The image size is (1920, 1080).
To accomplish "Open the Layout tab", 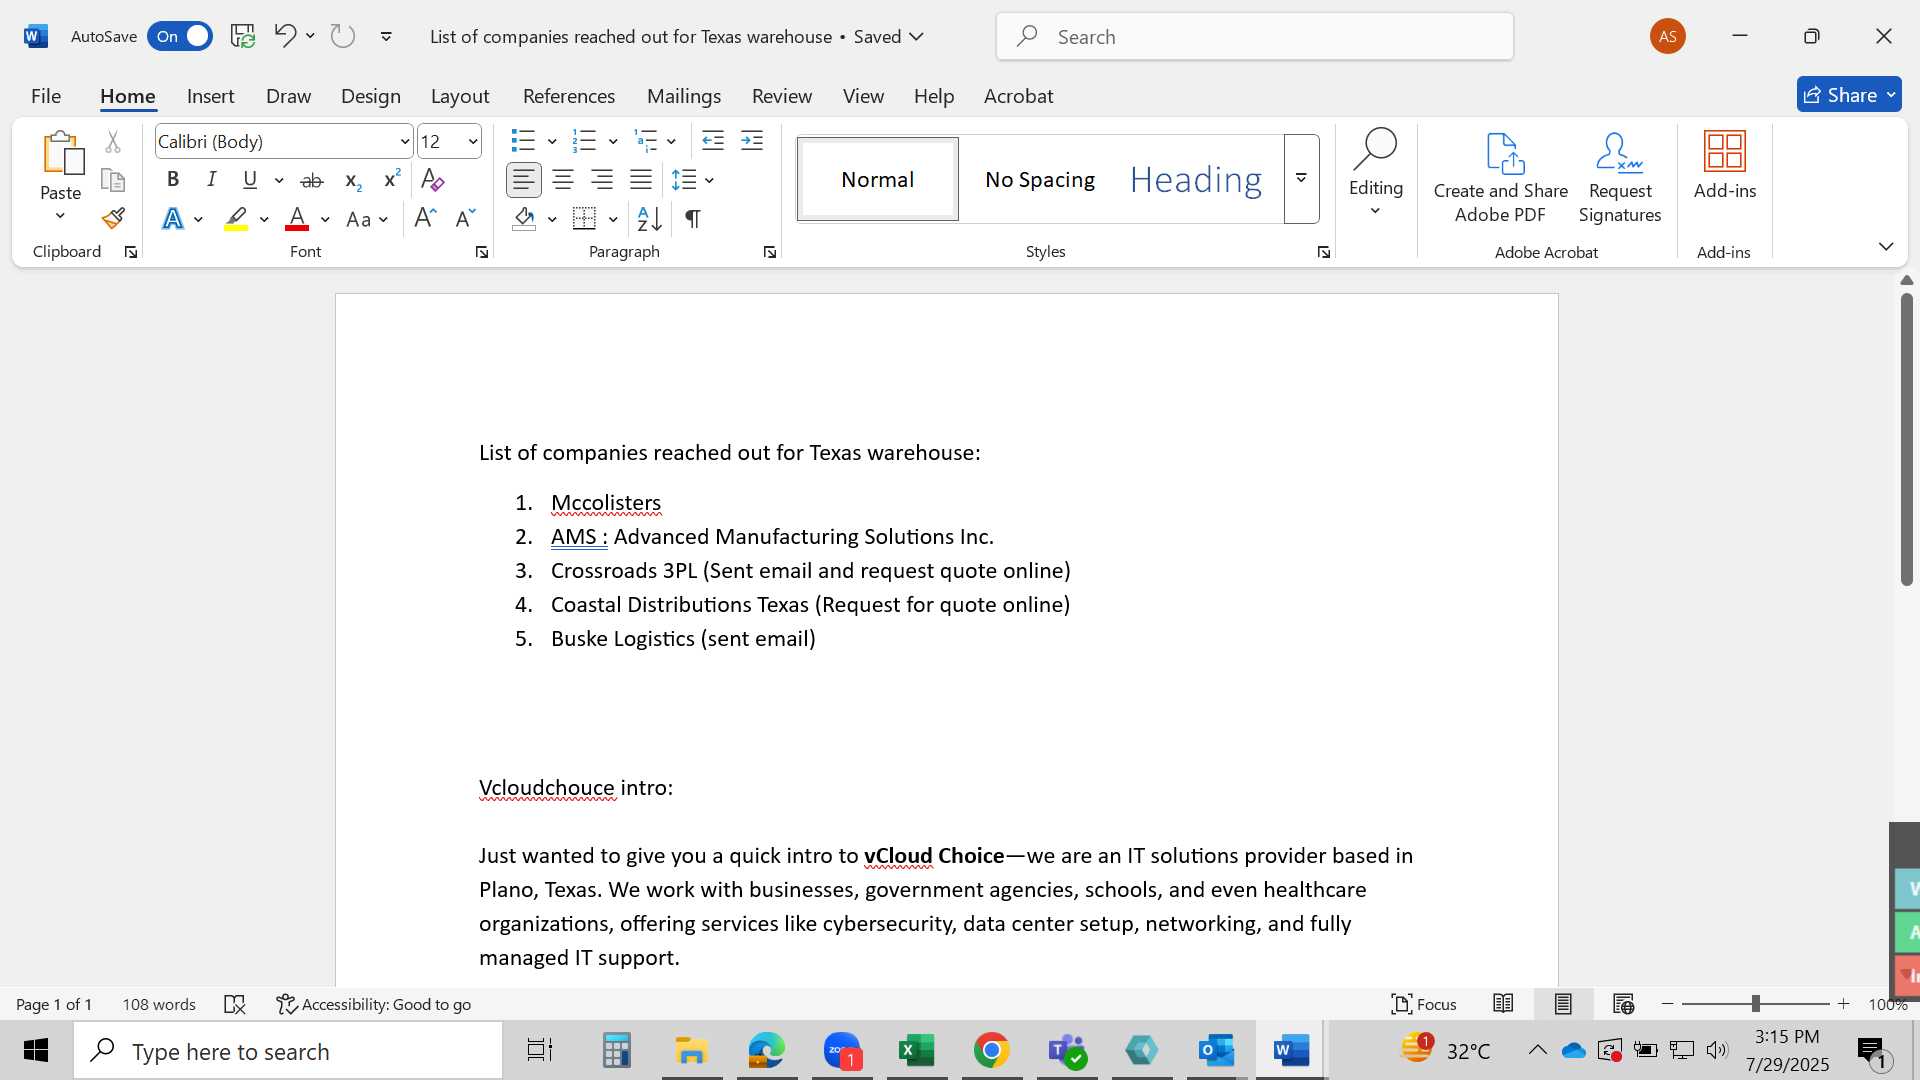I will click(x=460, y=96).
